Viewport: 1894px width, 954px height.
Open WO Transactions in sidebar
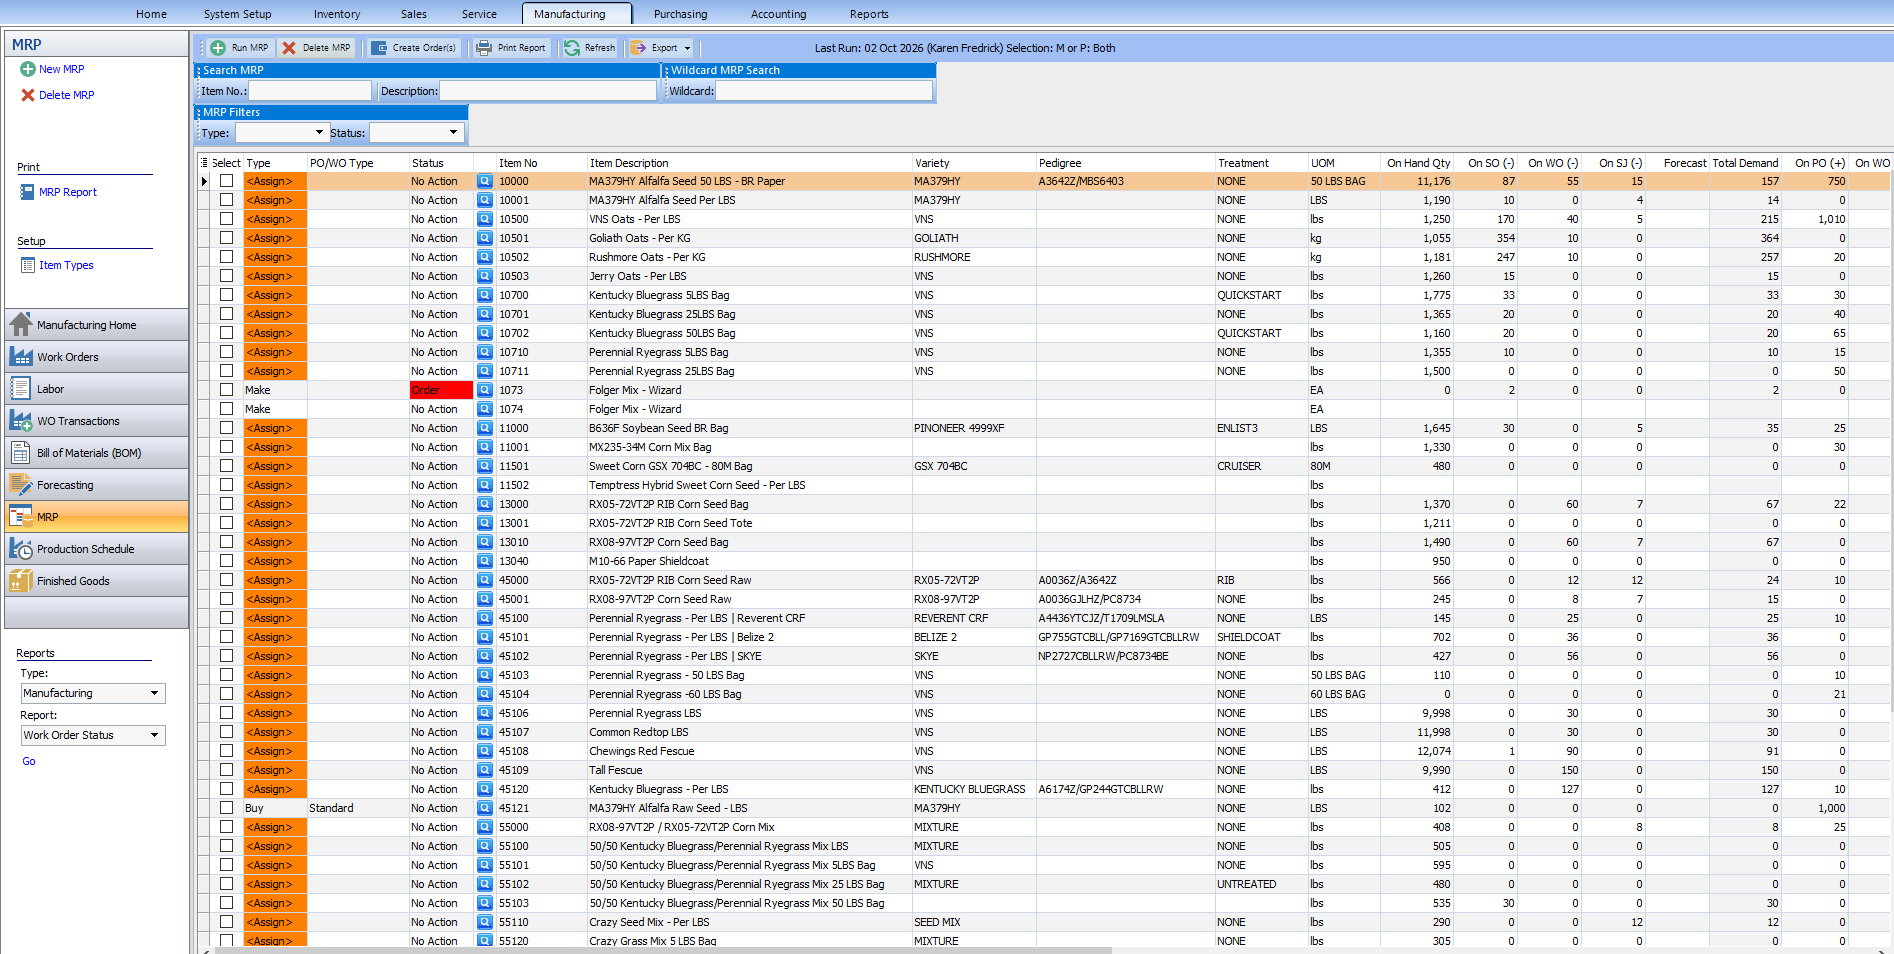tap(96, 421)
